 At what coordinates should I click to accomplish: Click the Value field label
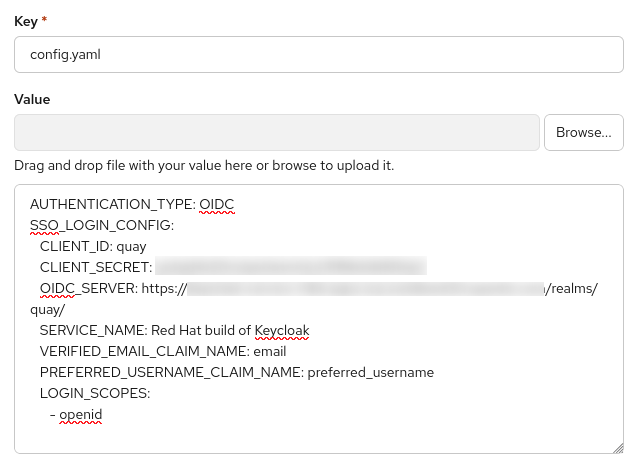32,100
